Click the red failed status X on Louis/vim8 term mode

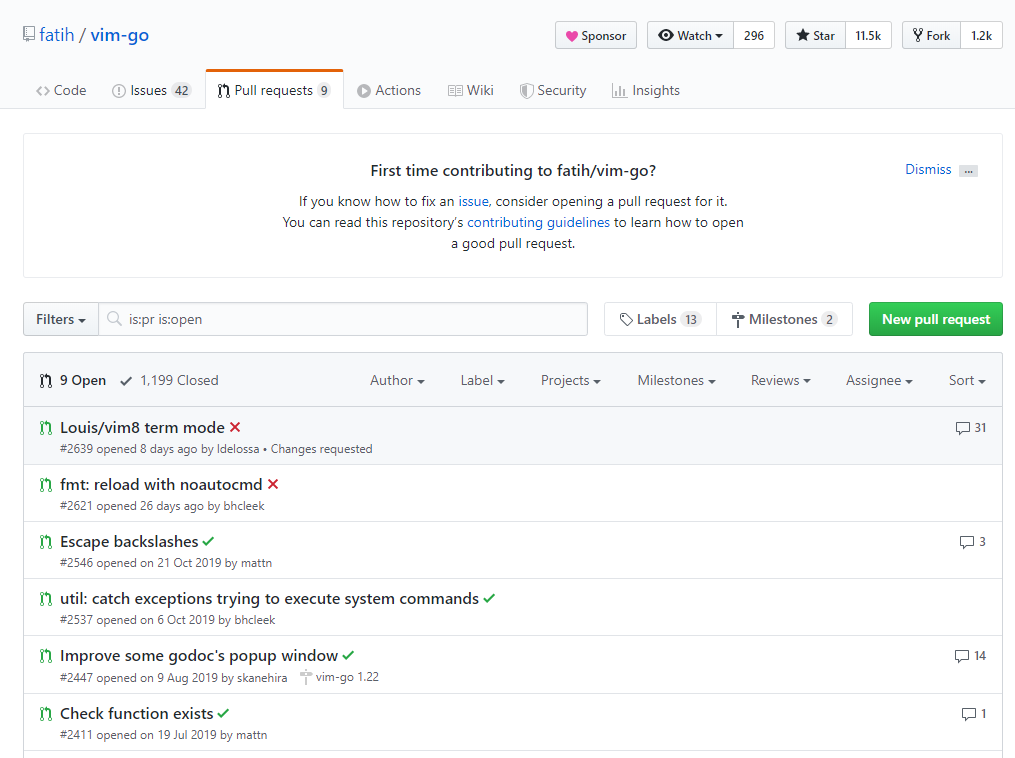[x=235, y=428]
